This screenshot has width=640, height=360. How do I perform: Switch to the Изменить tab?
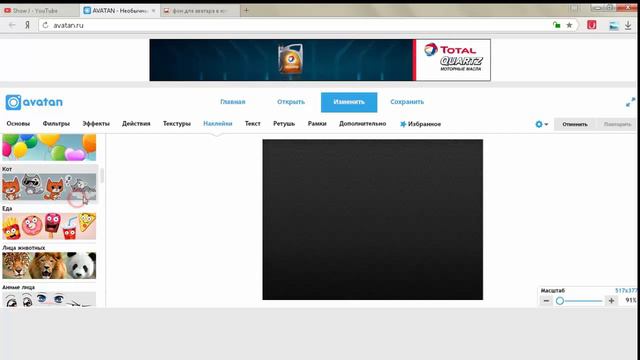pyautogui.click(x=349, y=102)
